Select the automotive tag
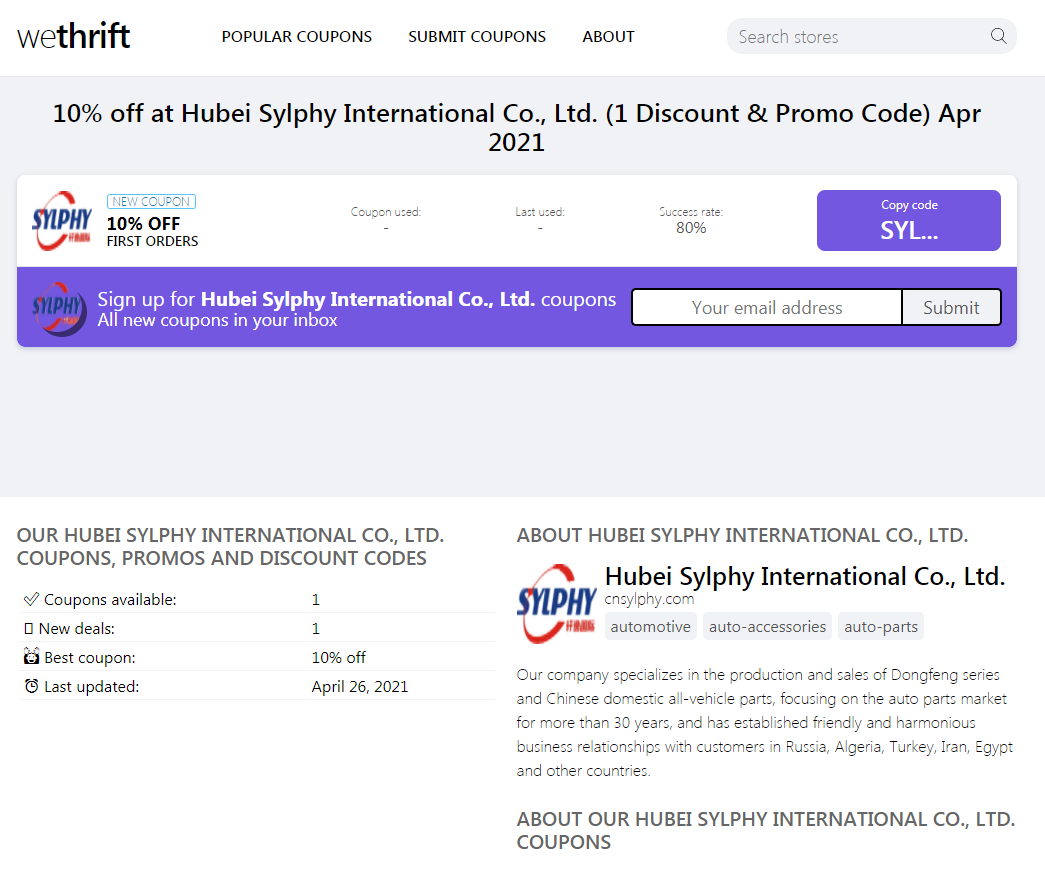Image resolution: width=1045 pixels, height=874 pixels. [x=650, y=627]
